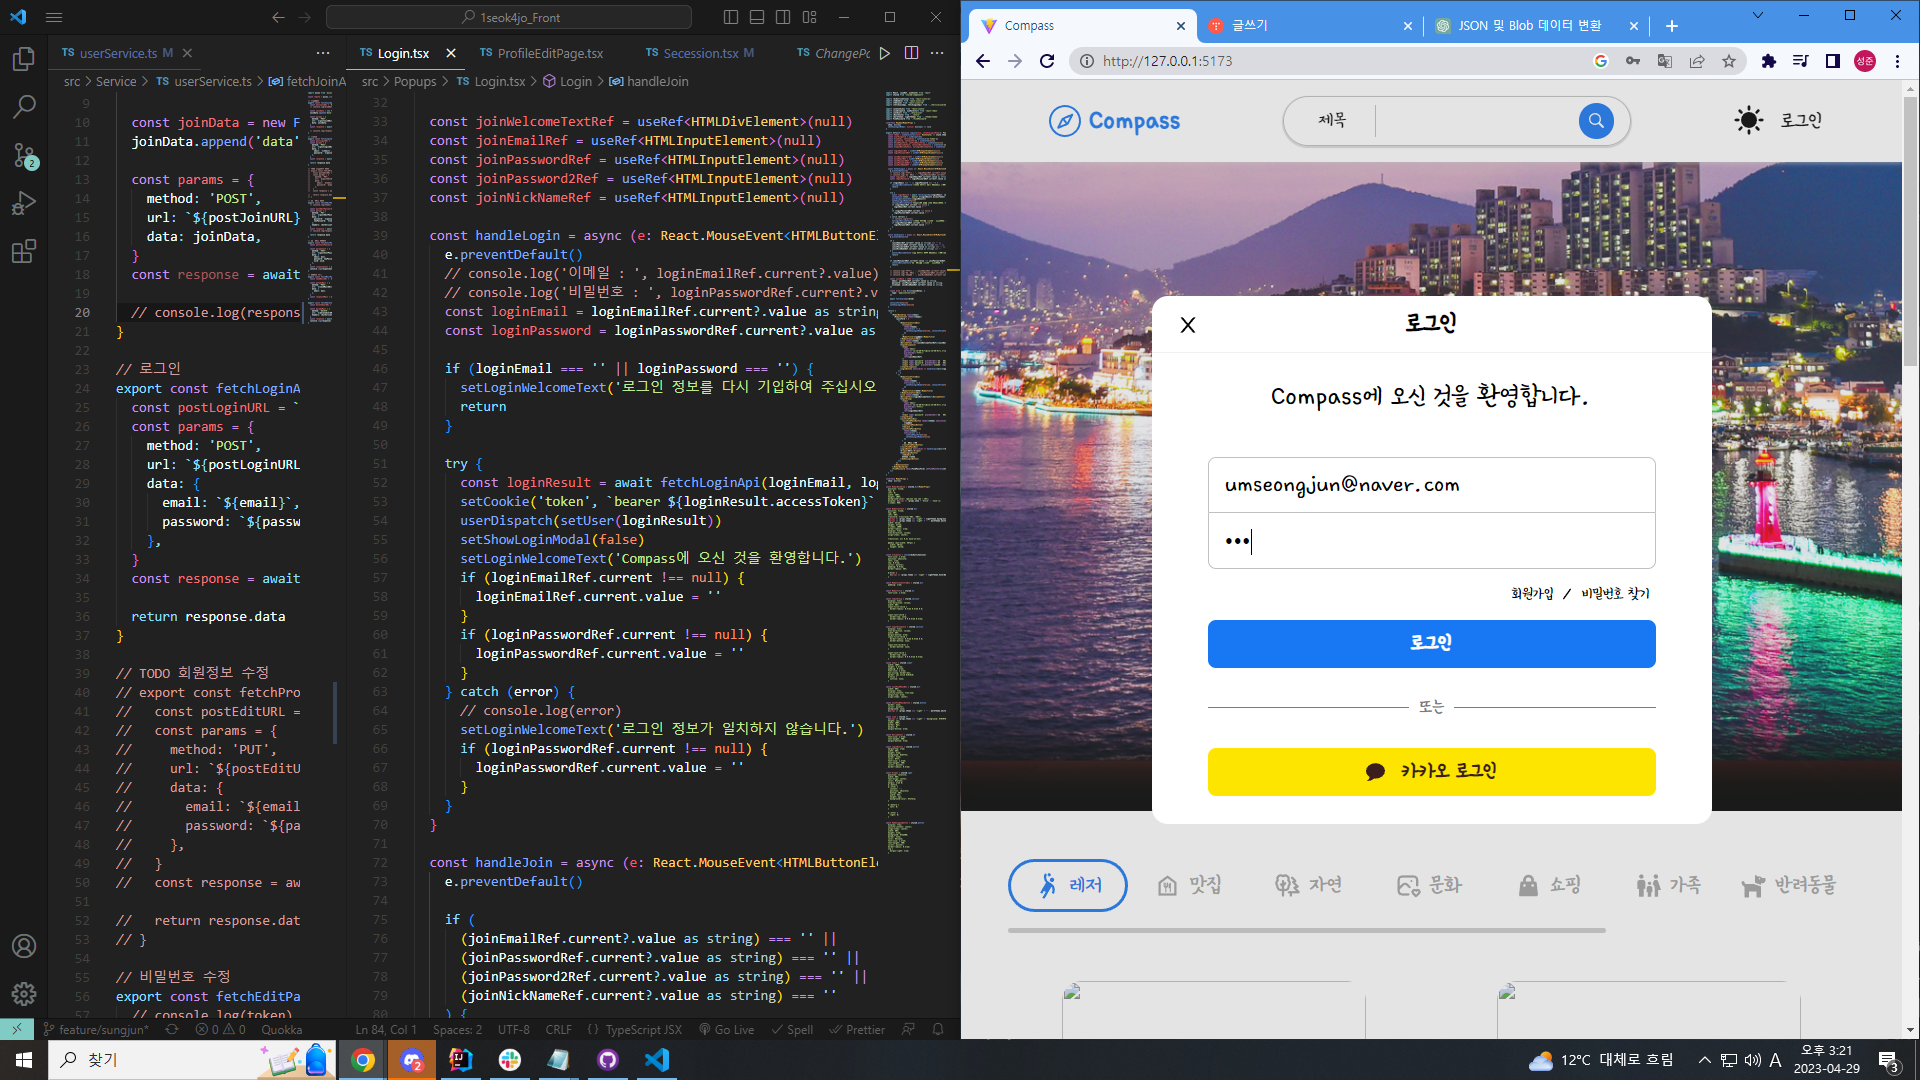Click the Compass logo icon

pos(1064,121)
